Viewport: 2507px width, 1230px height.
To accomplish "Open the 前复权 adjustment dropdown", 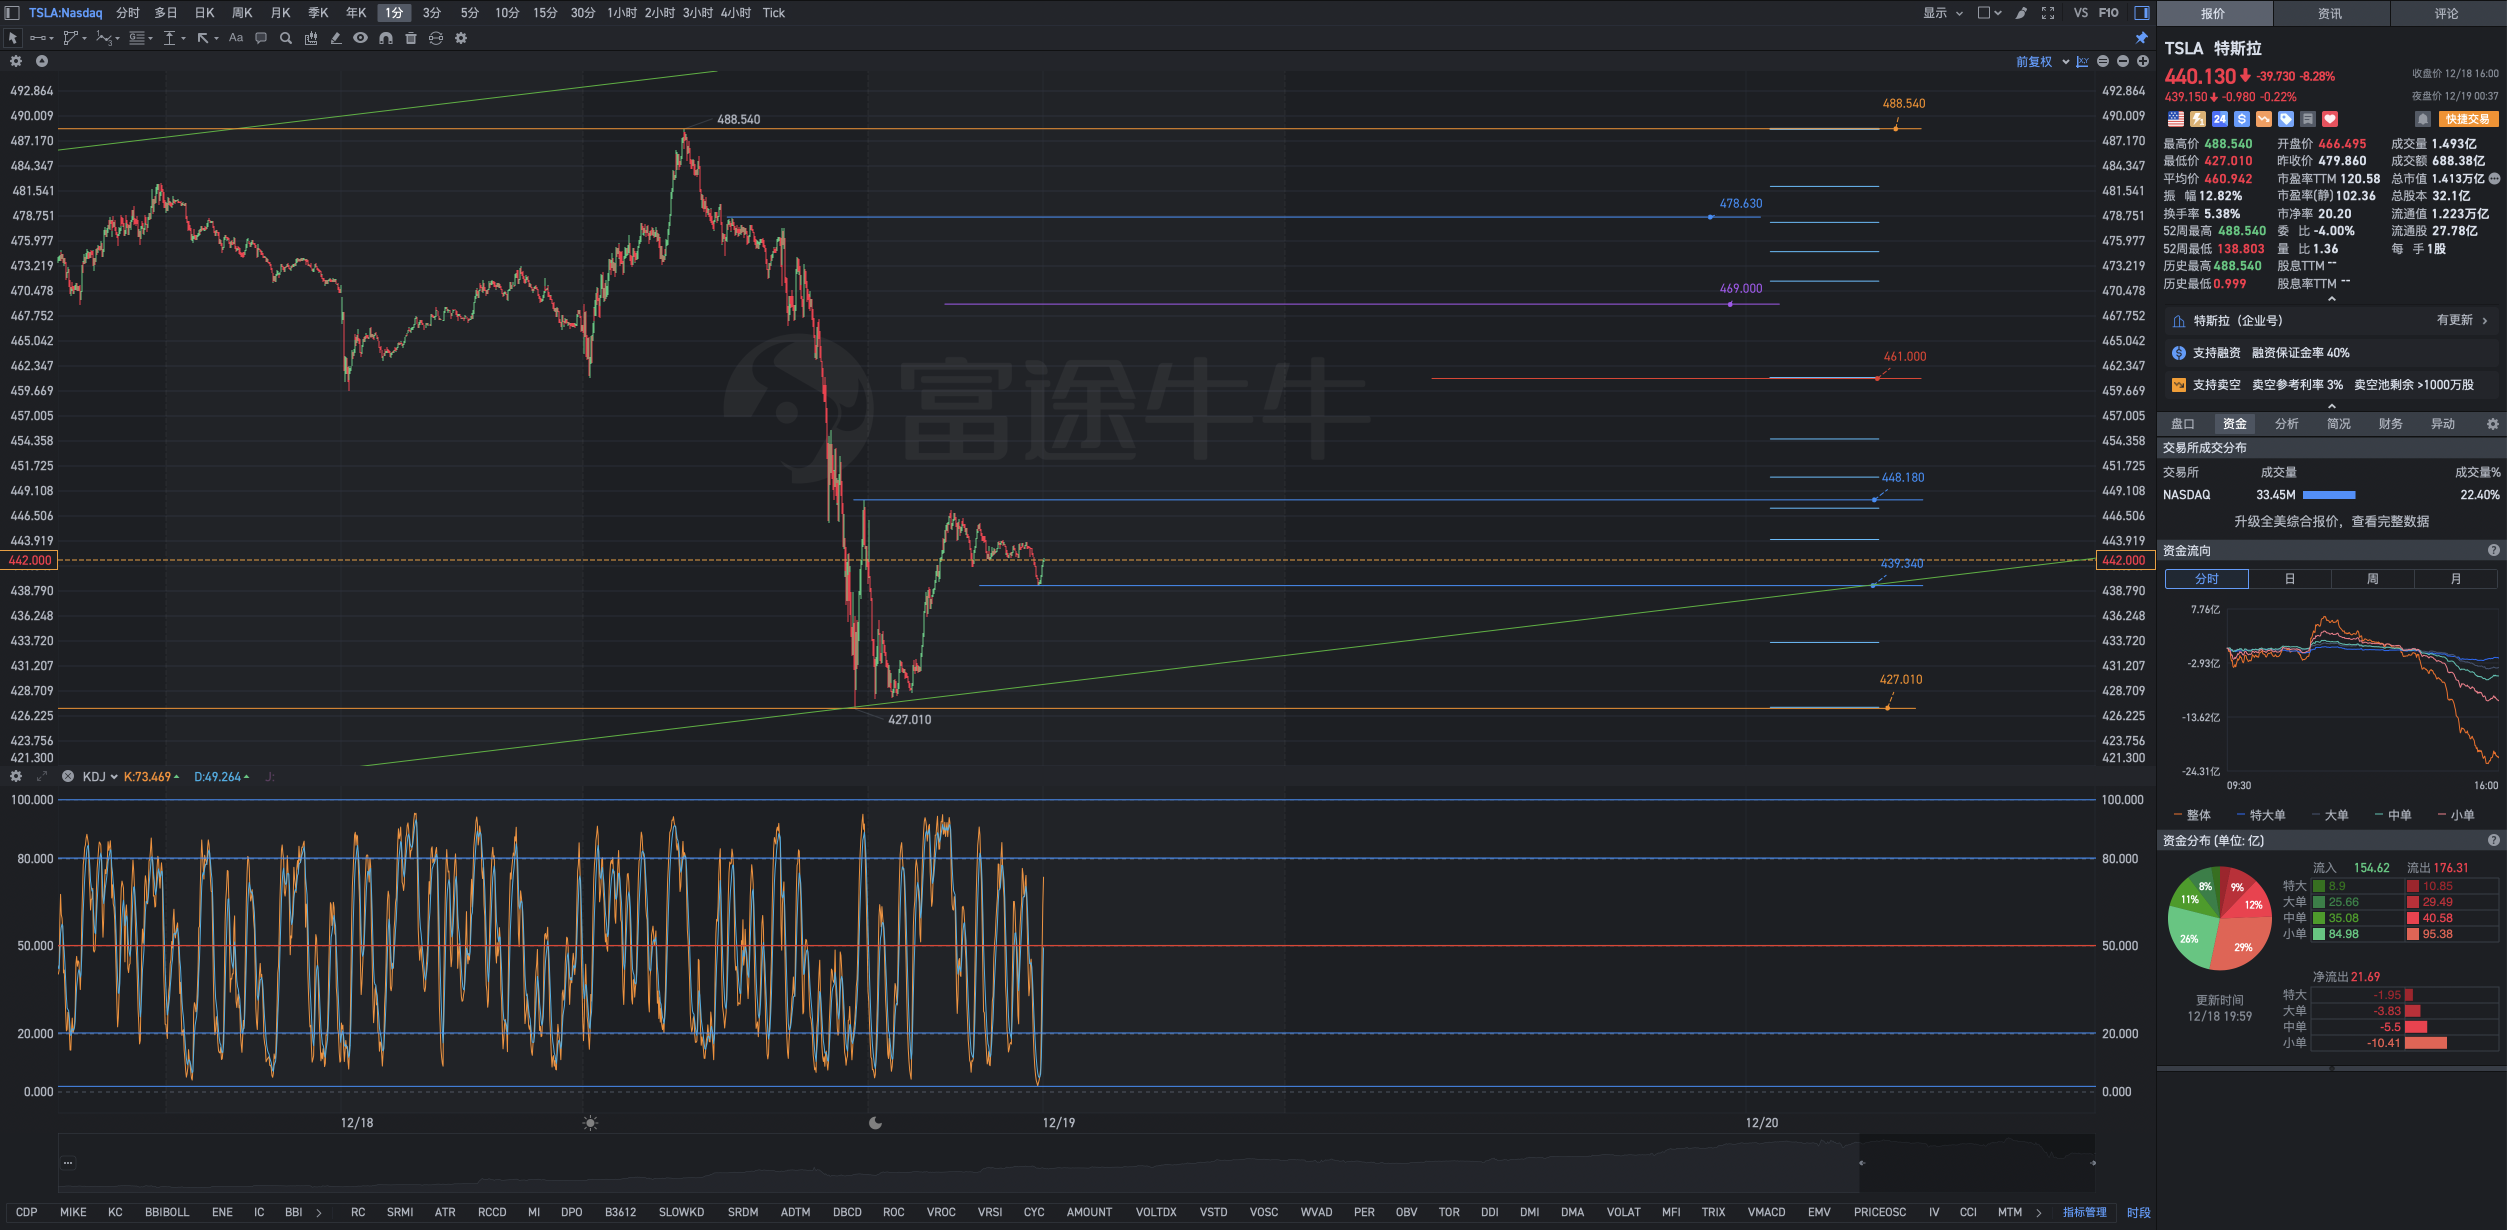I will [2041, 62].
